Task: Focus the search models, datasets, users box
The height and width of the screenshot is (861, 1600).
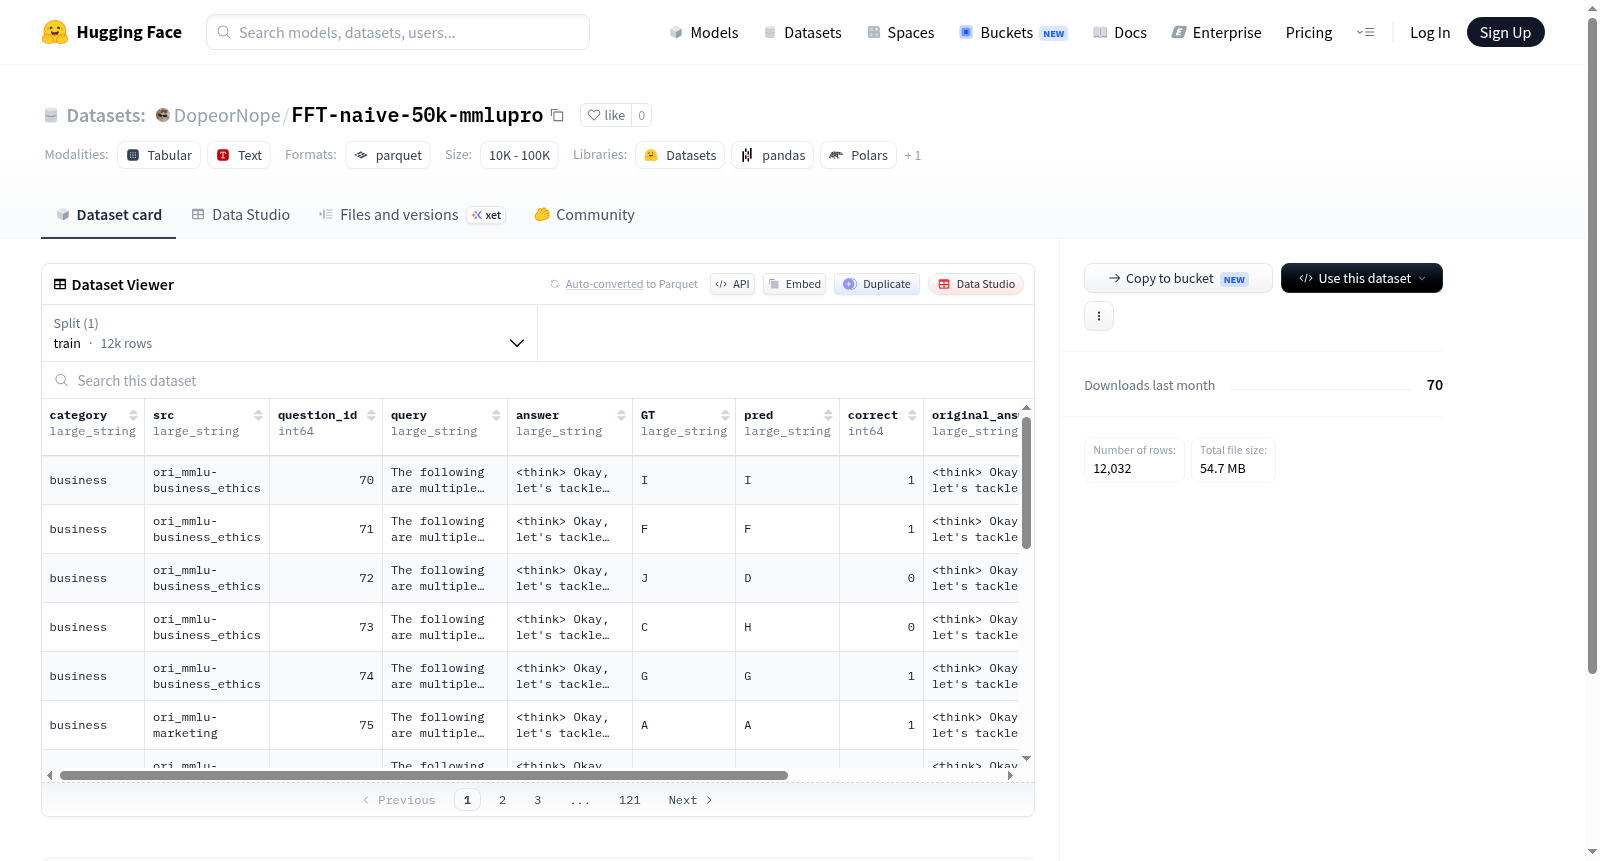Action: tap(398, 32)
